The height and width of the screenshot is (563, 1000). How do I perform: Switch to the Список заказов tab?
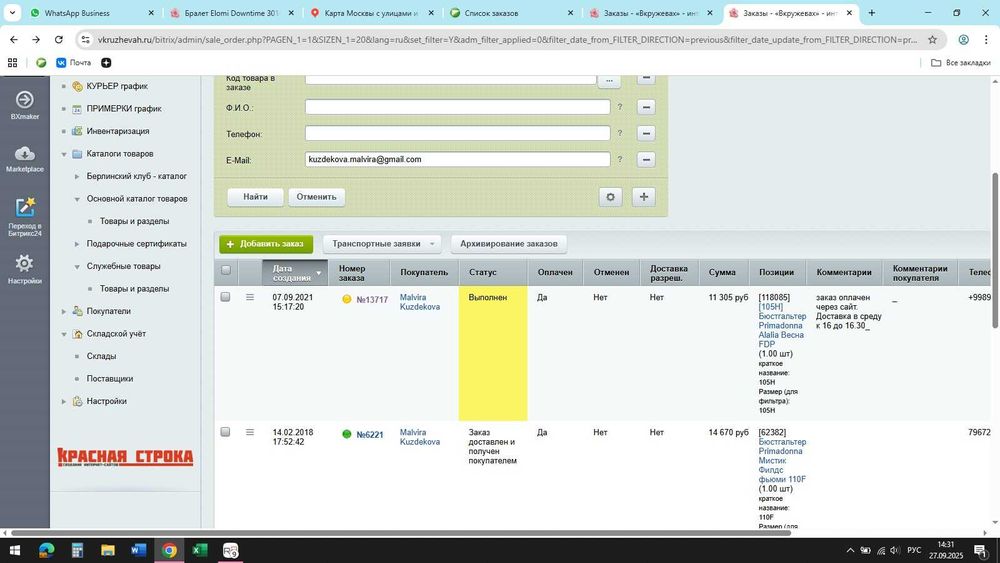click(x=511, y=13)
